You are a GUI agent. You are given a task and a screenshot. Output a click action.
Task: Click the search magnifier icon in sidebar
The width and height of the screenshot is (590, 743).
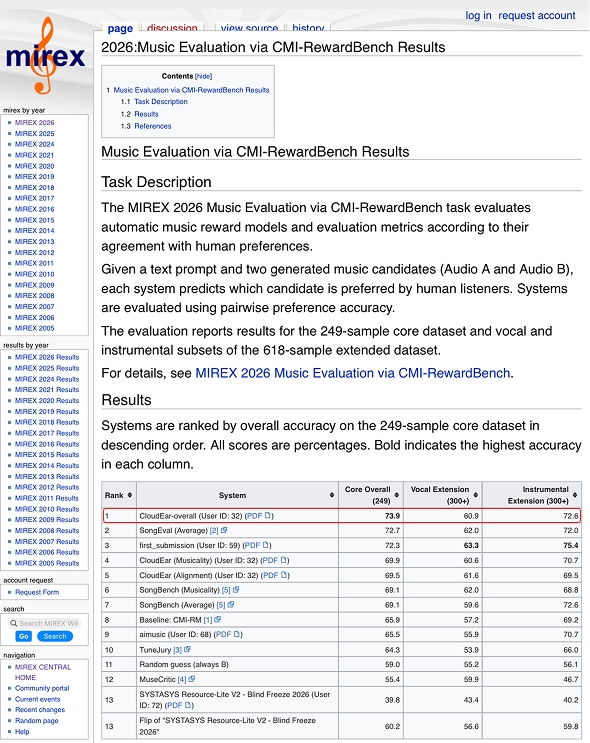tap(13, 623)
